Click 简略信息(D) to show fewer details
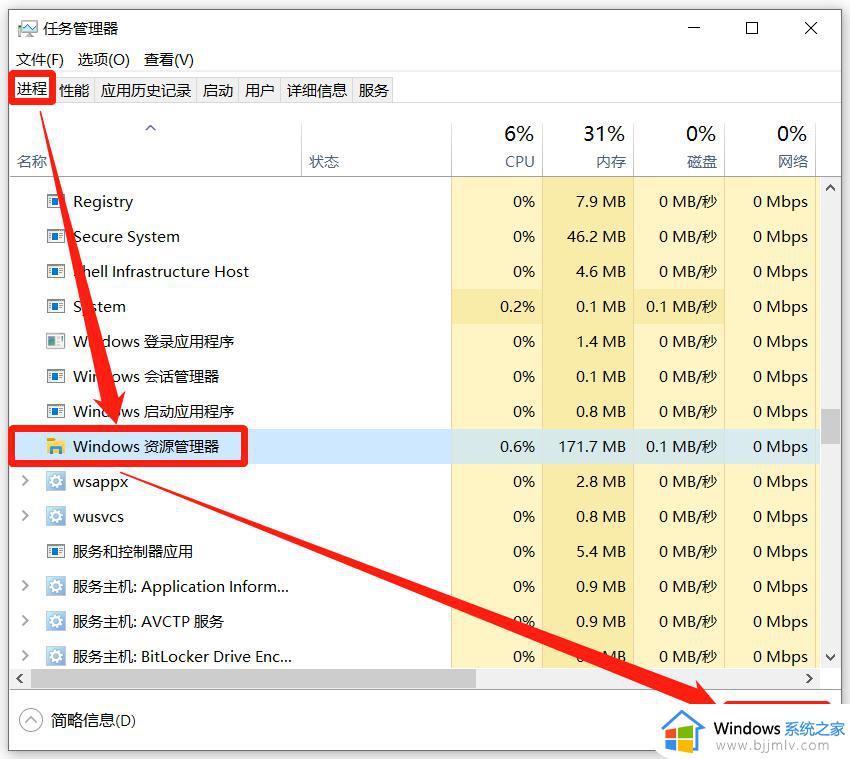The image size is (850, 759). coord(93,721)
